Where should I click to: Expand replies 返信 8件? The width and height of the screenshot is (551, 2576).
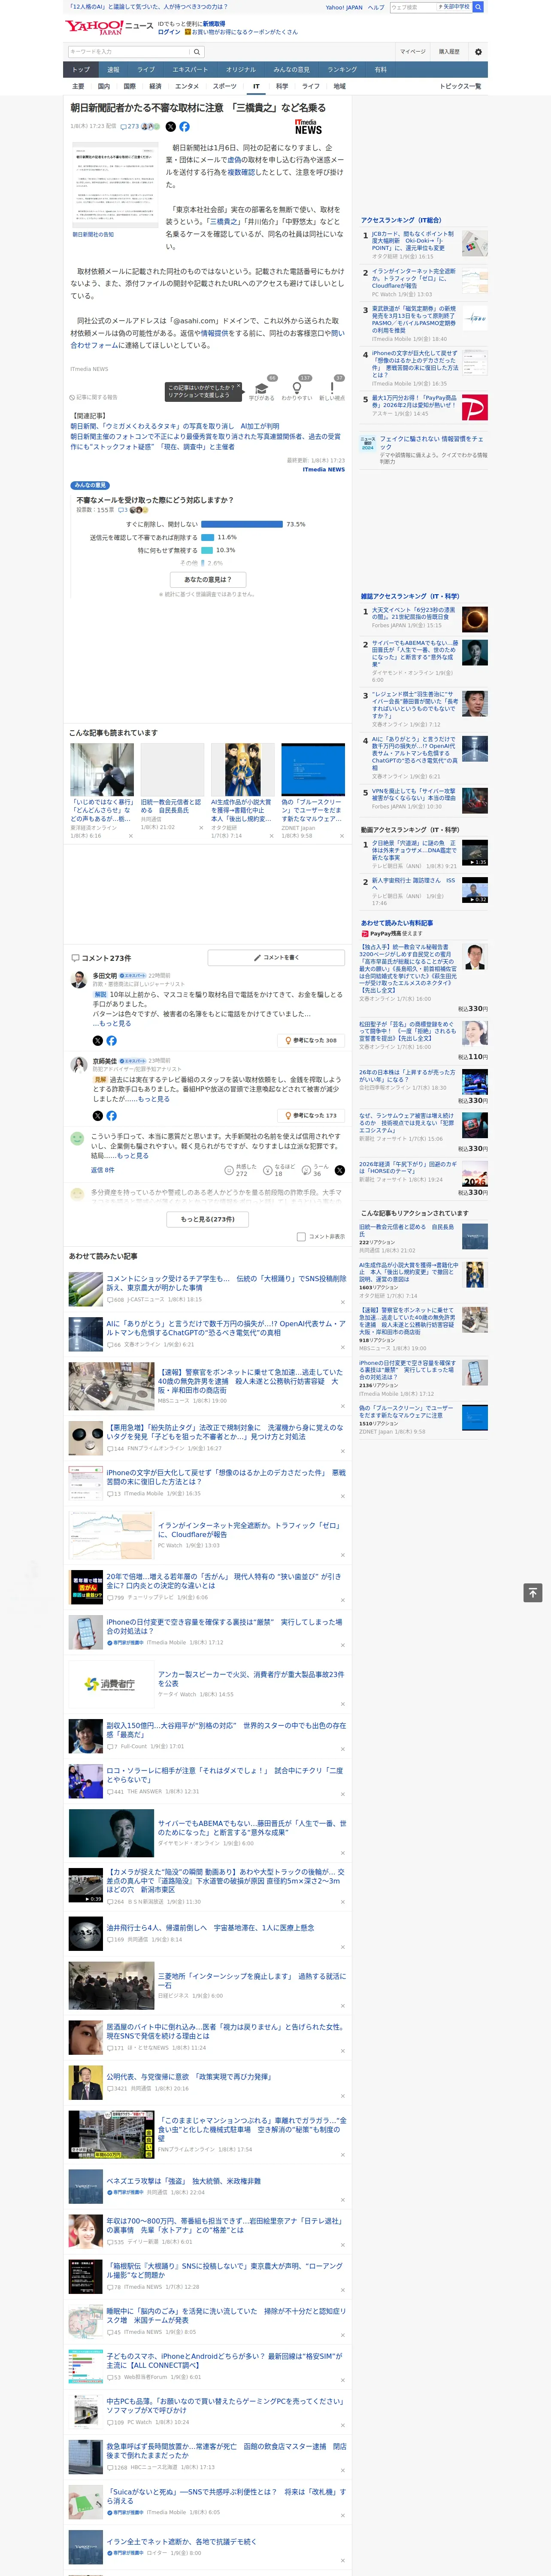coord(102,1169)
